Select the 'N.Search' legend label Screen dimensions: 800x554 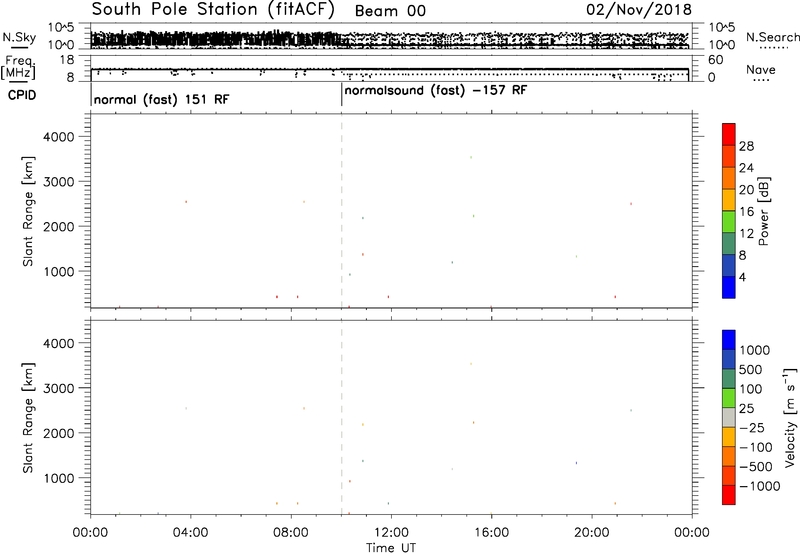[773, 37]
